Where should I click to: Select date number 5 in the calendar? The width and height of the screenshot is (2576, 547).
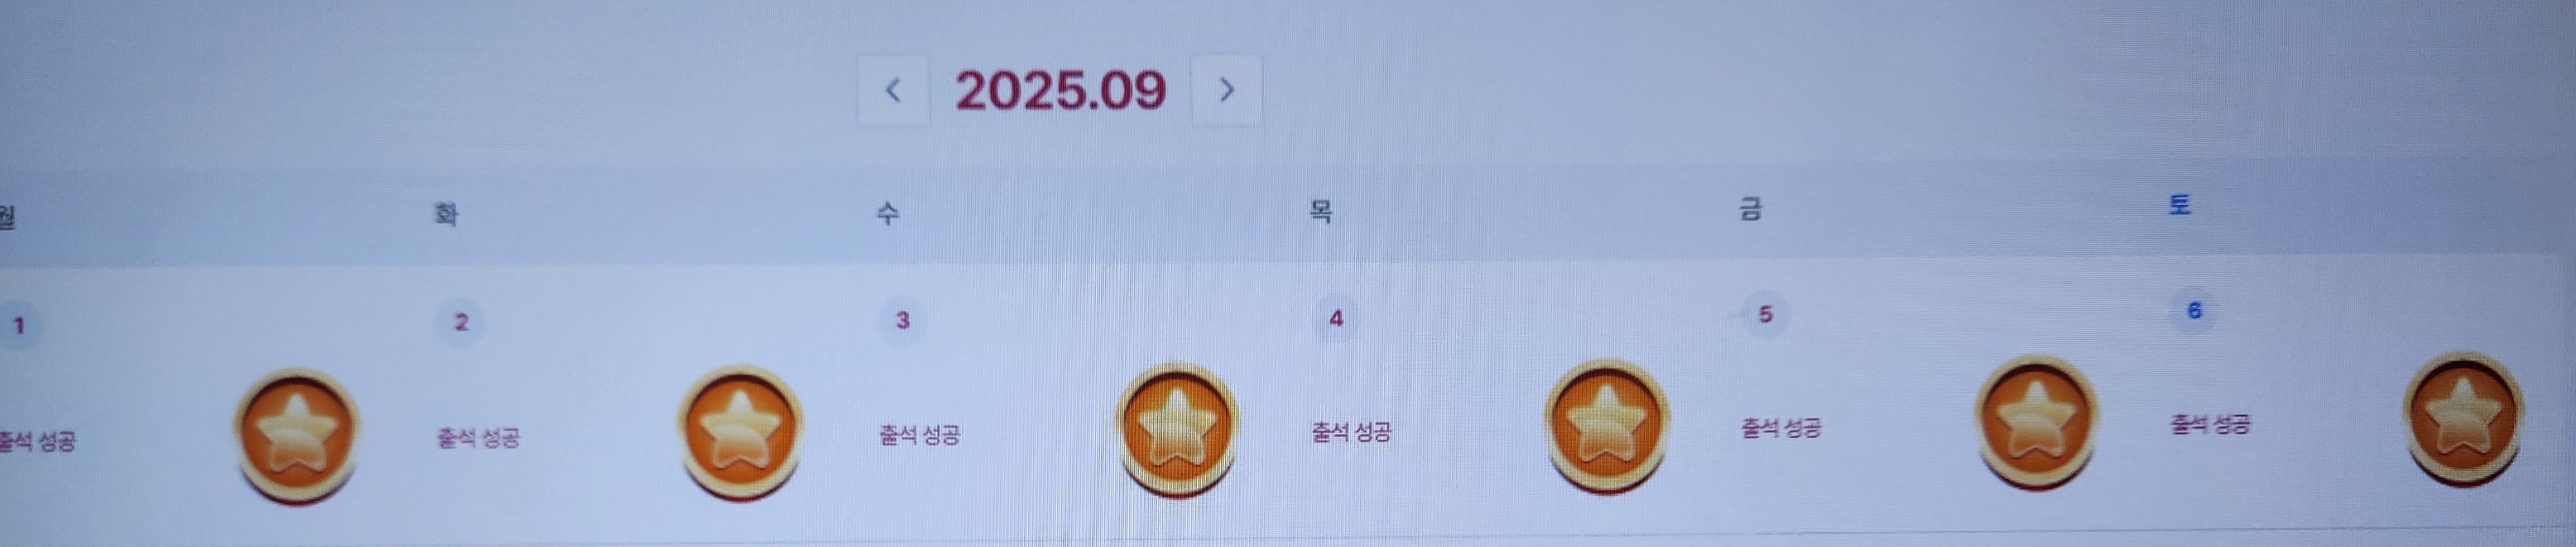point(1765,314)
